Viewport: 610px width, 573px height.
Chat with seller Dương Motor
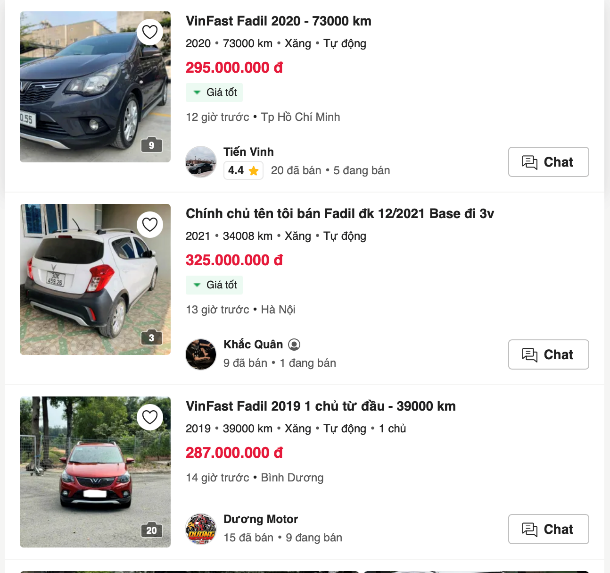click(548, 529)
